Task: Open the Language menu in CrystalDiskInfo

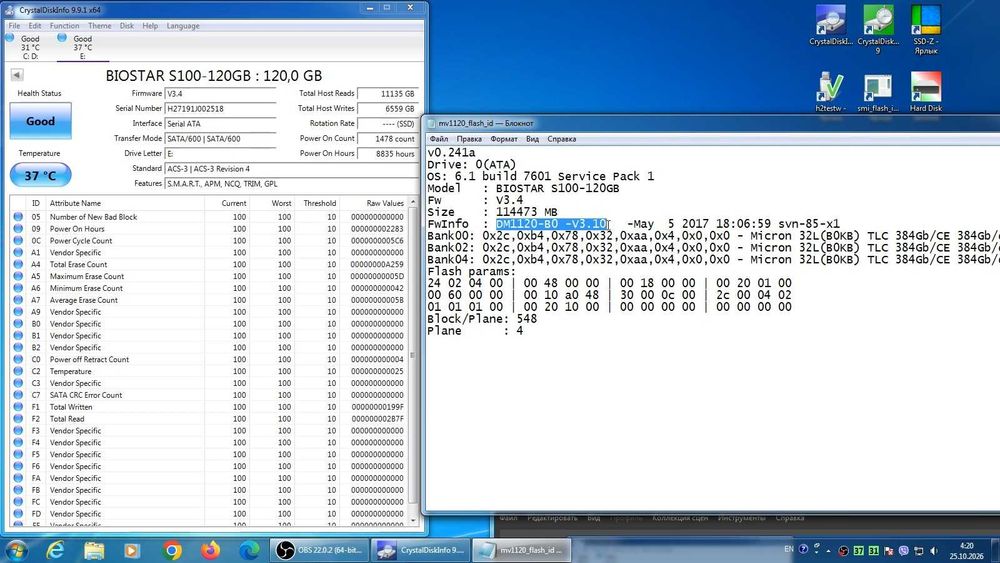Action: (183, 26)
